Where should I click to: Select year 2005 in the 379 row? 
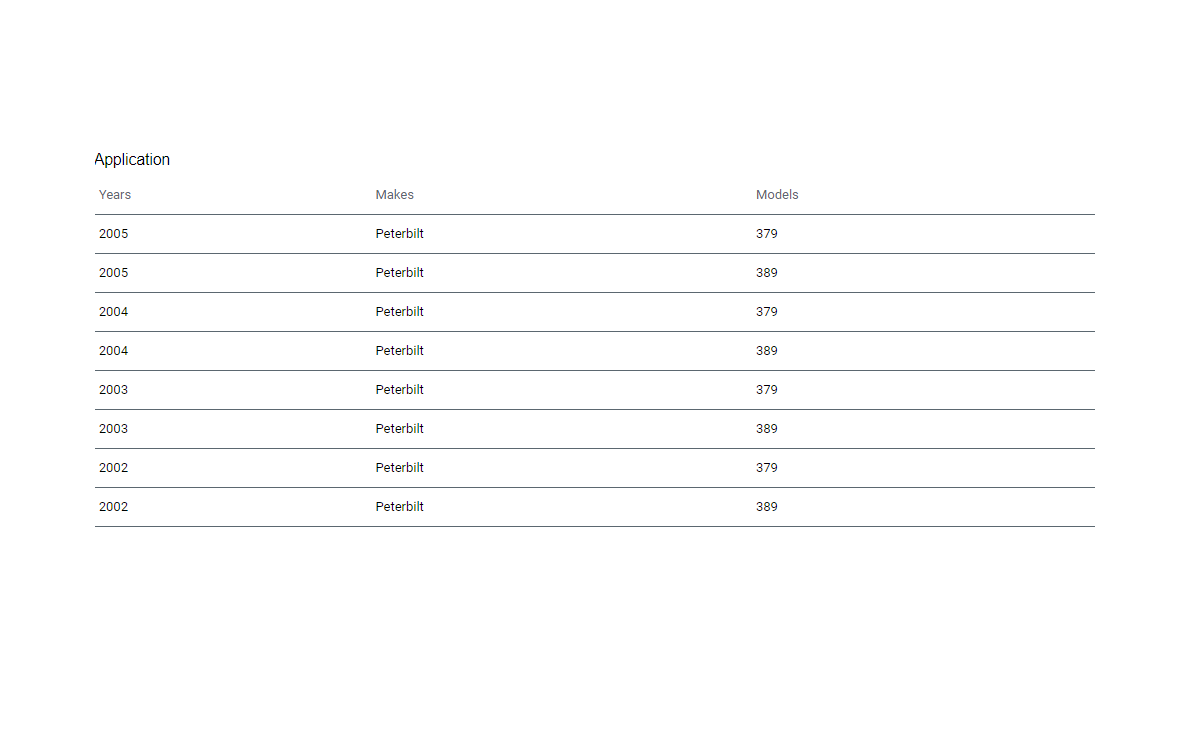pos(114,234)
